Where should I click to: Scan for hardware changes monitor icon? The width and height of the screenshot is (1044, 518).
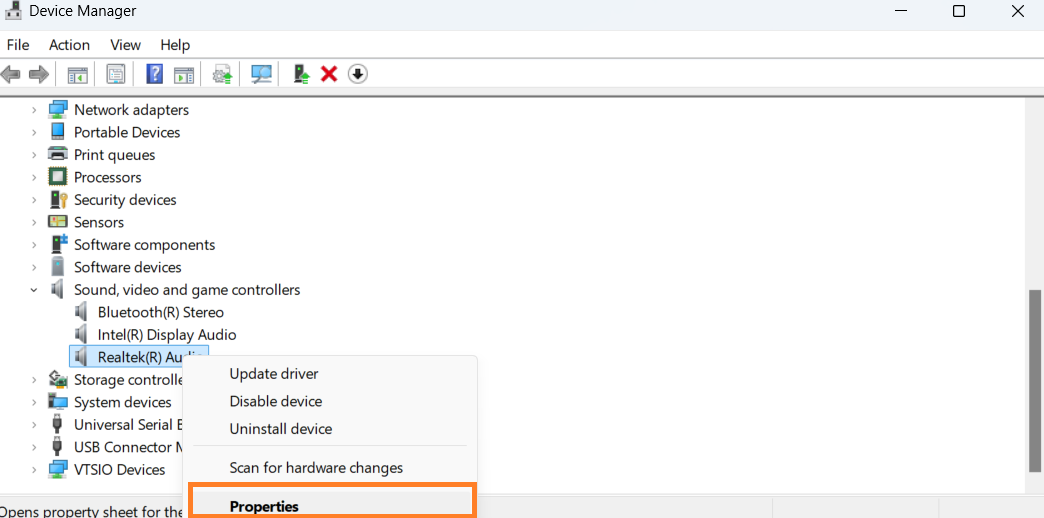coord(261,75)
